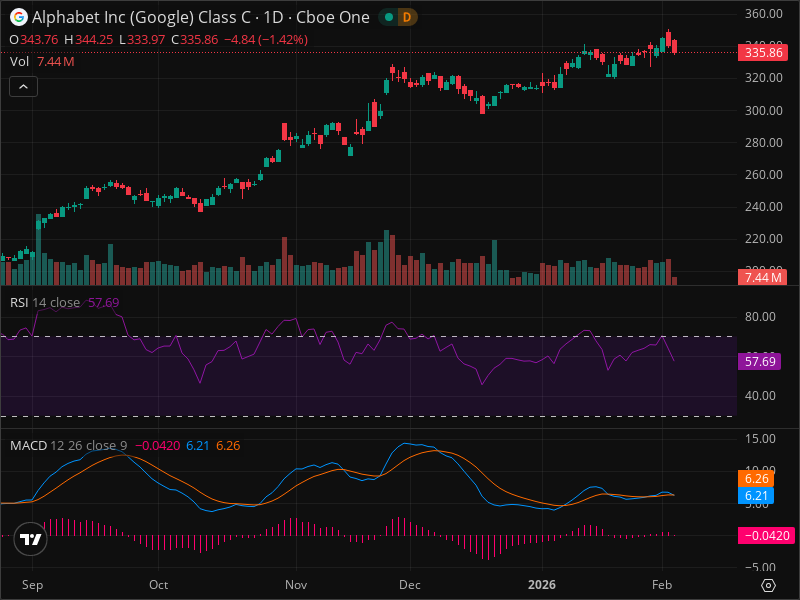This screenshot has width=800, height=600.
Task: Click the red 335.86 last price label
Action: [763, 53]
